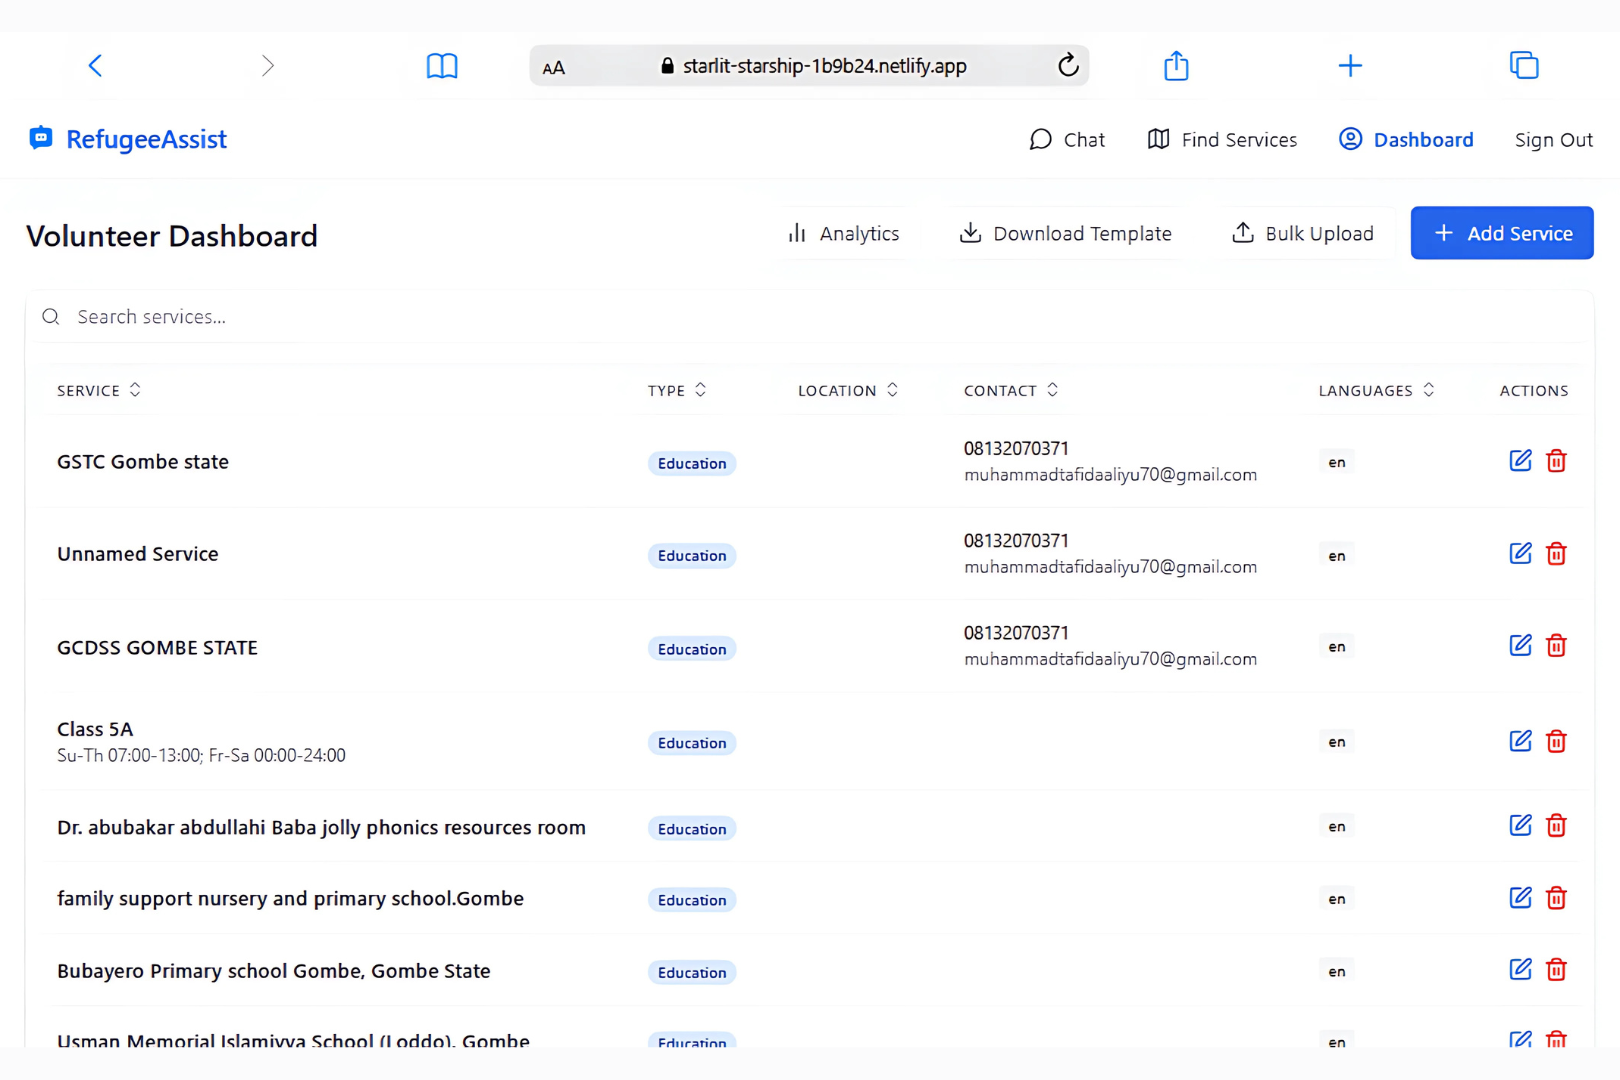Show all tabs overview icon
The width and height of the screenshot is (1620, 1080).
[x=1524, y=66]
